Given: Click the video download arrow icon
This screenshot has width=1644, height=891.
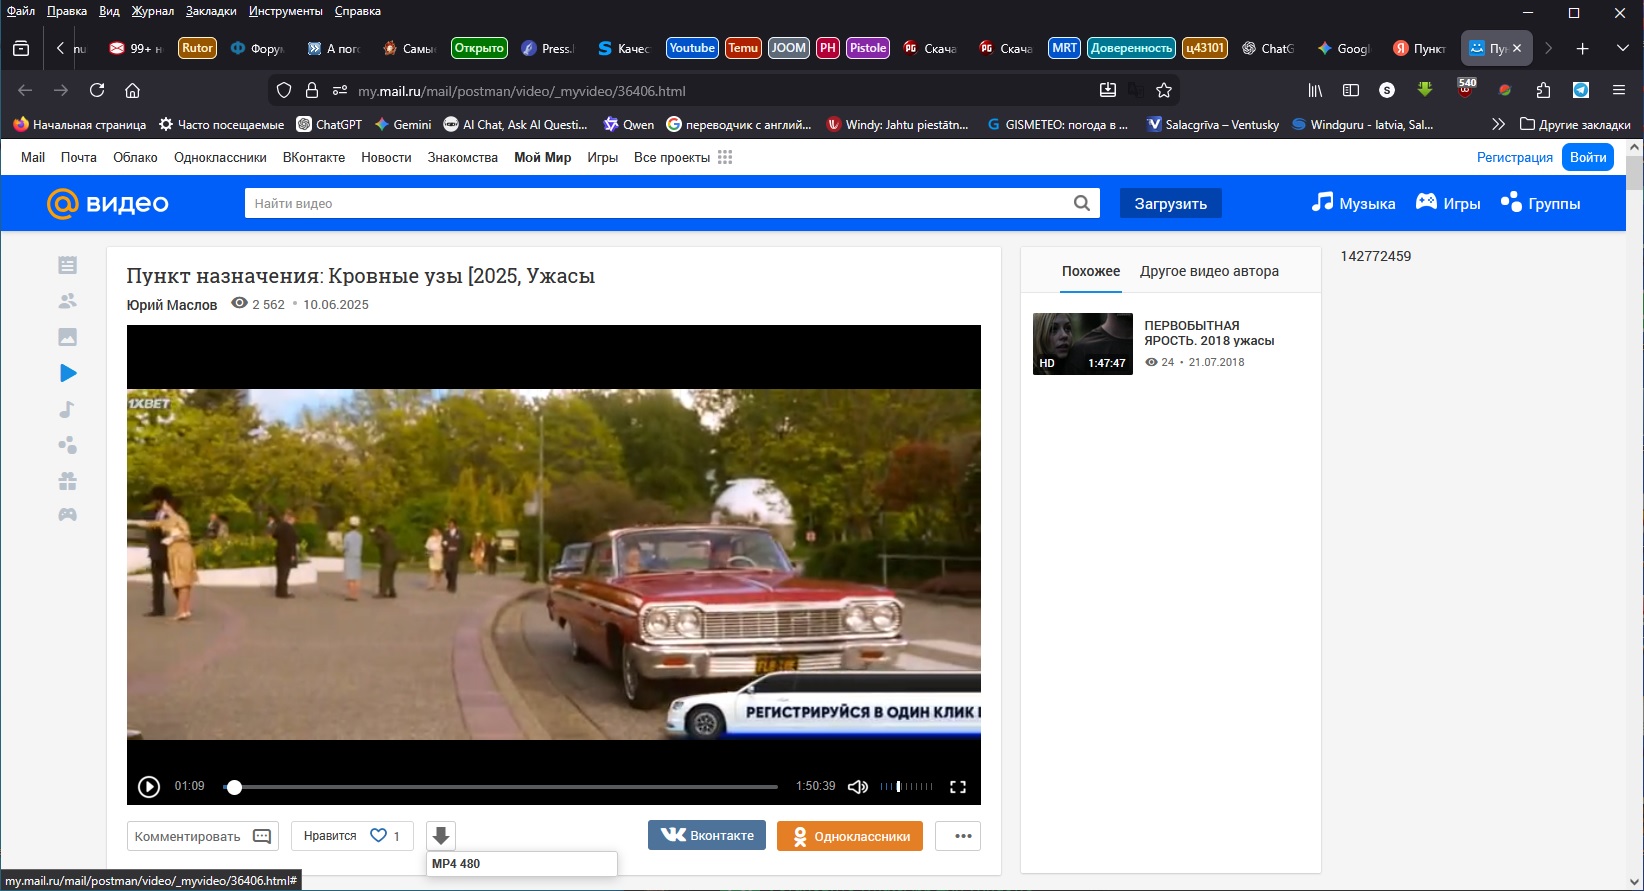Looking at the screenshot, I should coord(441,836).
